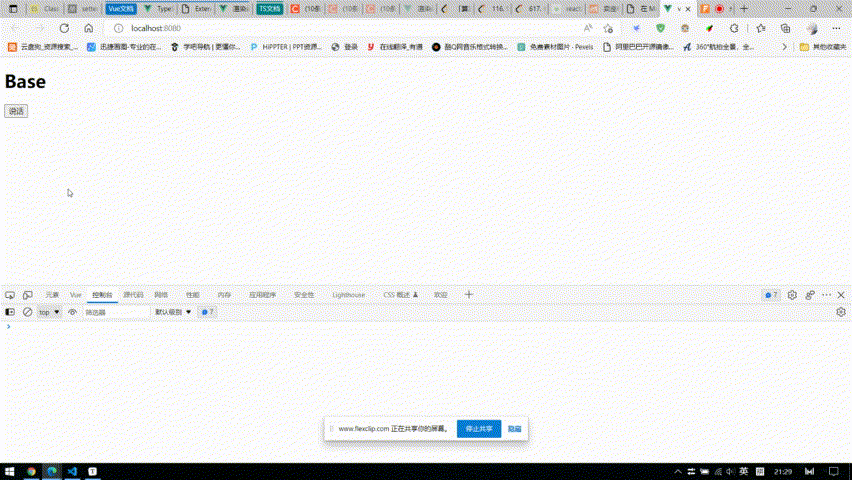
Task: Click the console prompt line
Action: (x=426, y=327)
